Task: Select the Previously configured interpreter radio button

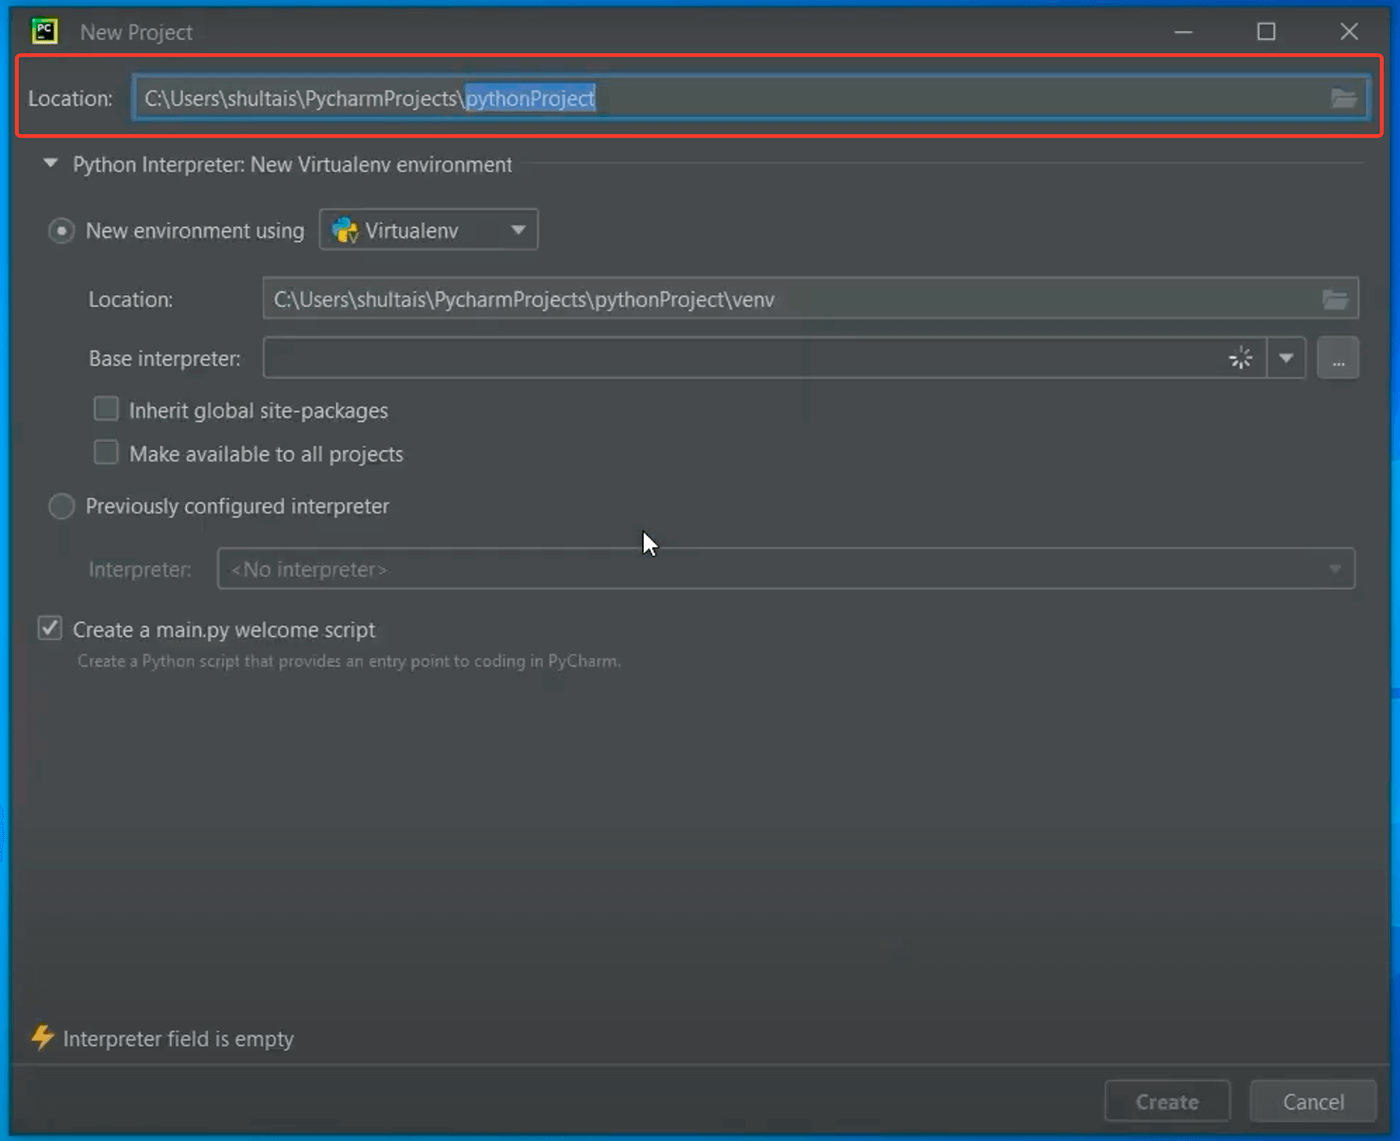Action: click(x=60, y=506)
